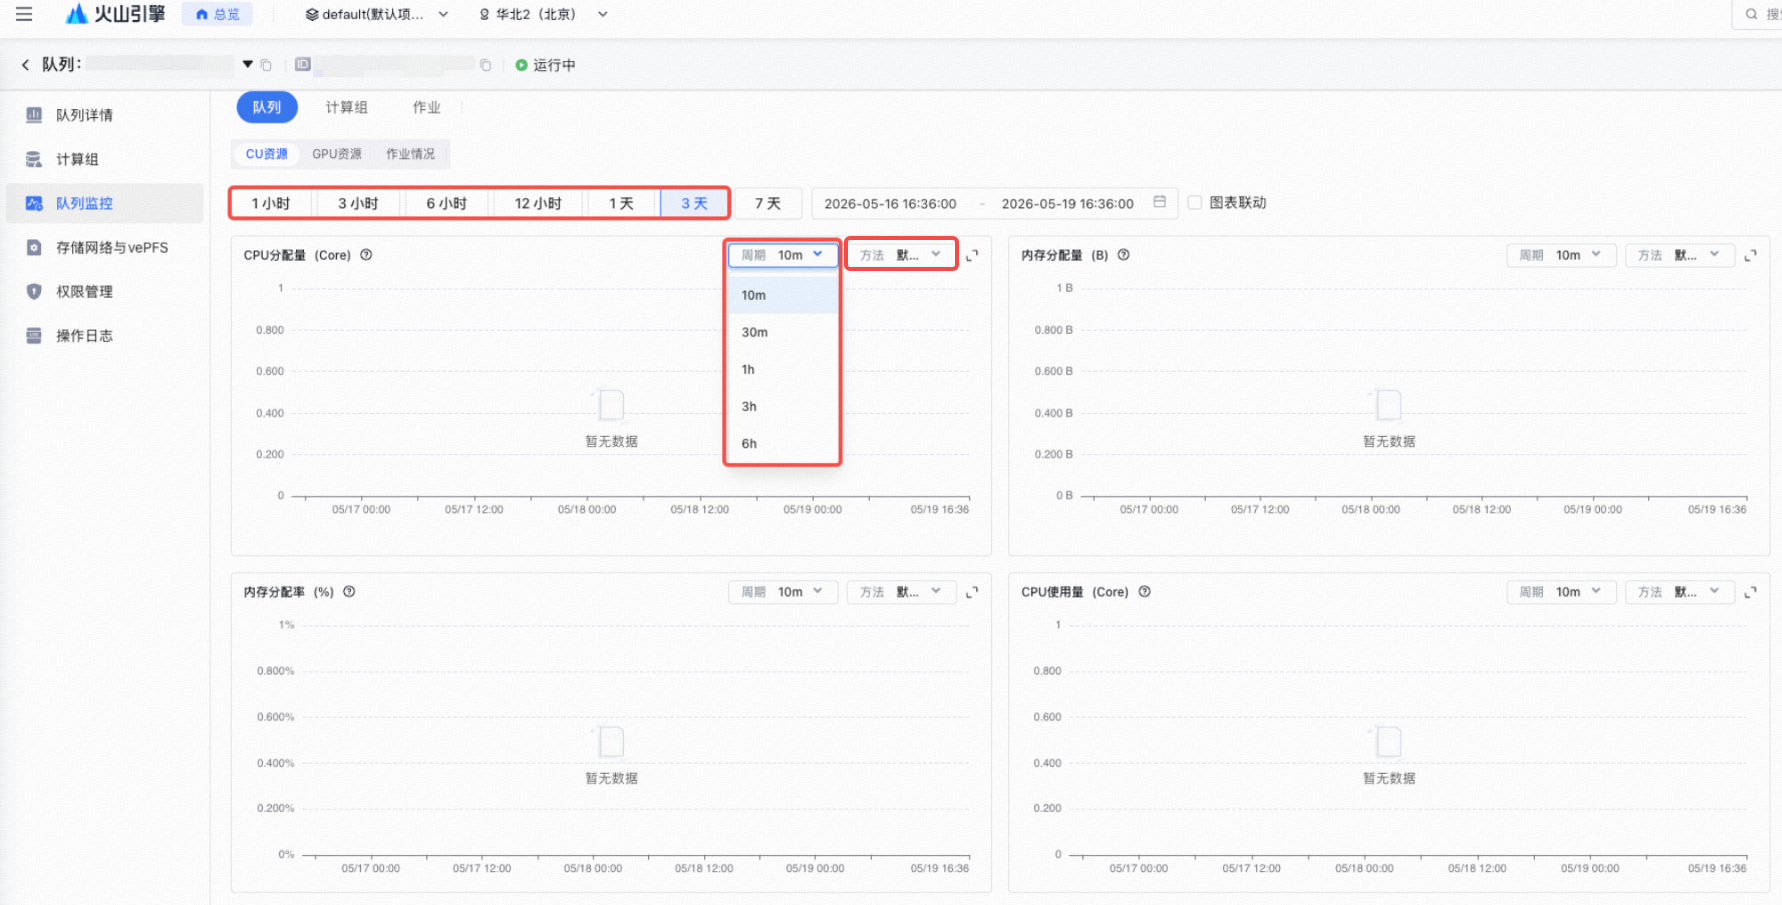Click the ID badge icon

pos(303,65)
